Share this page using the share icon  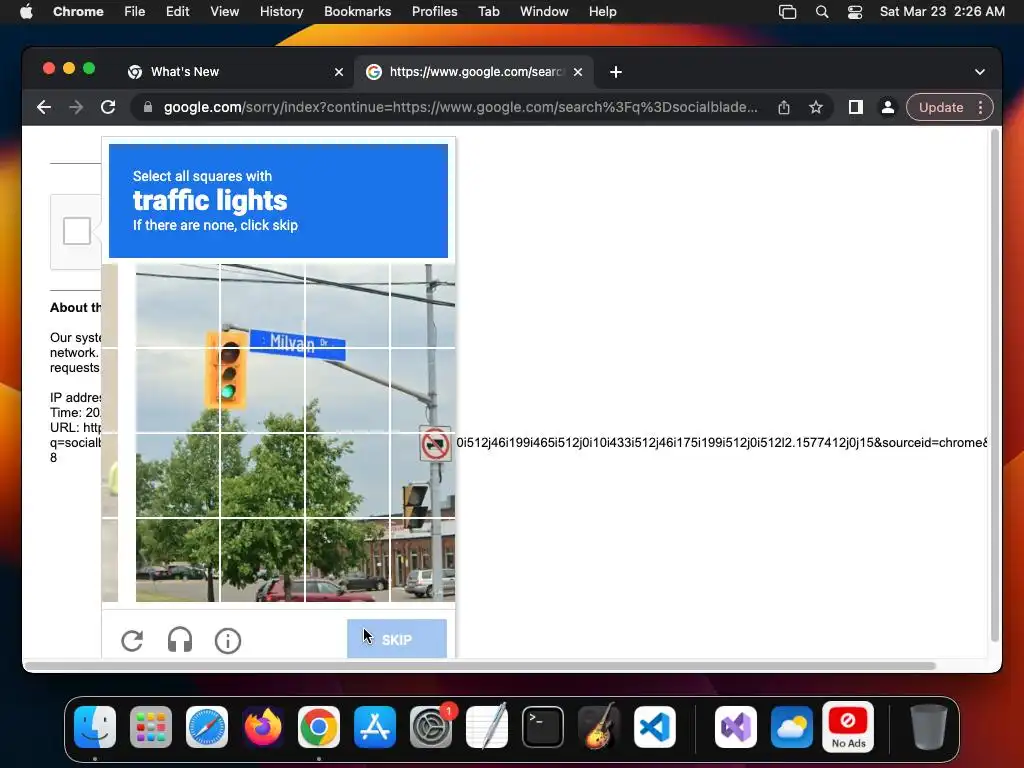coord(784,108)
